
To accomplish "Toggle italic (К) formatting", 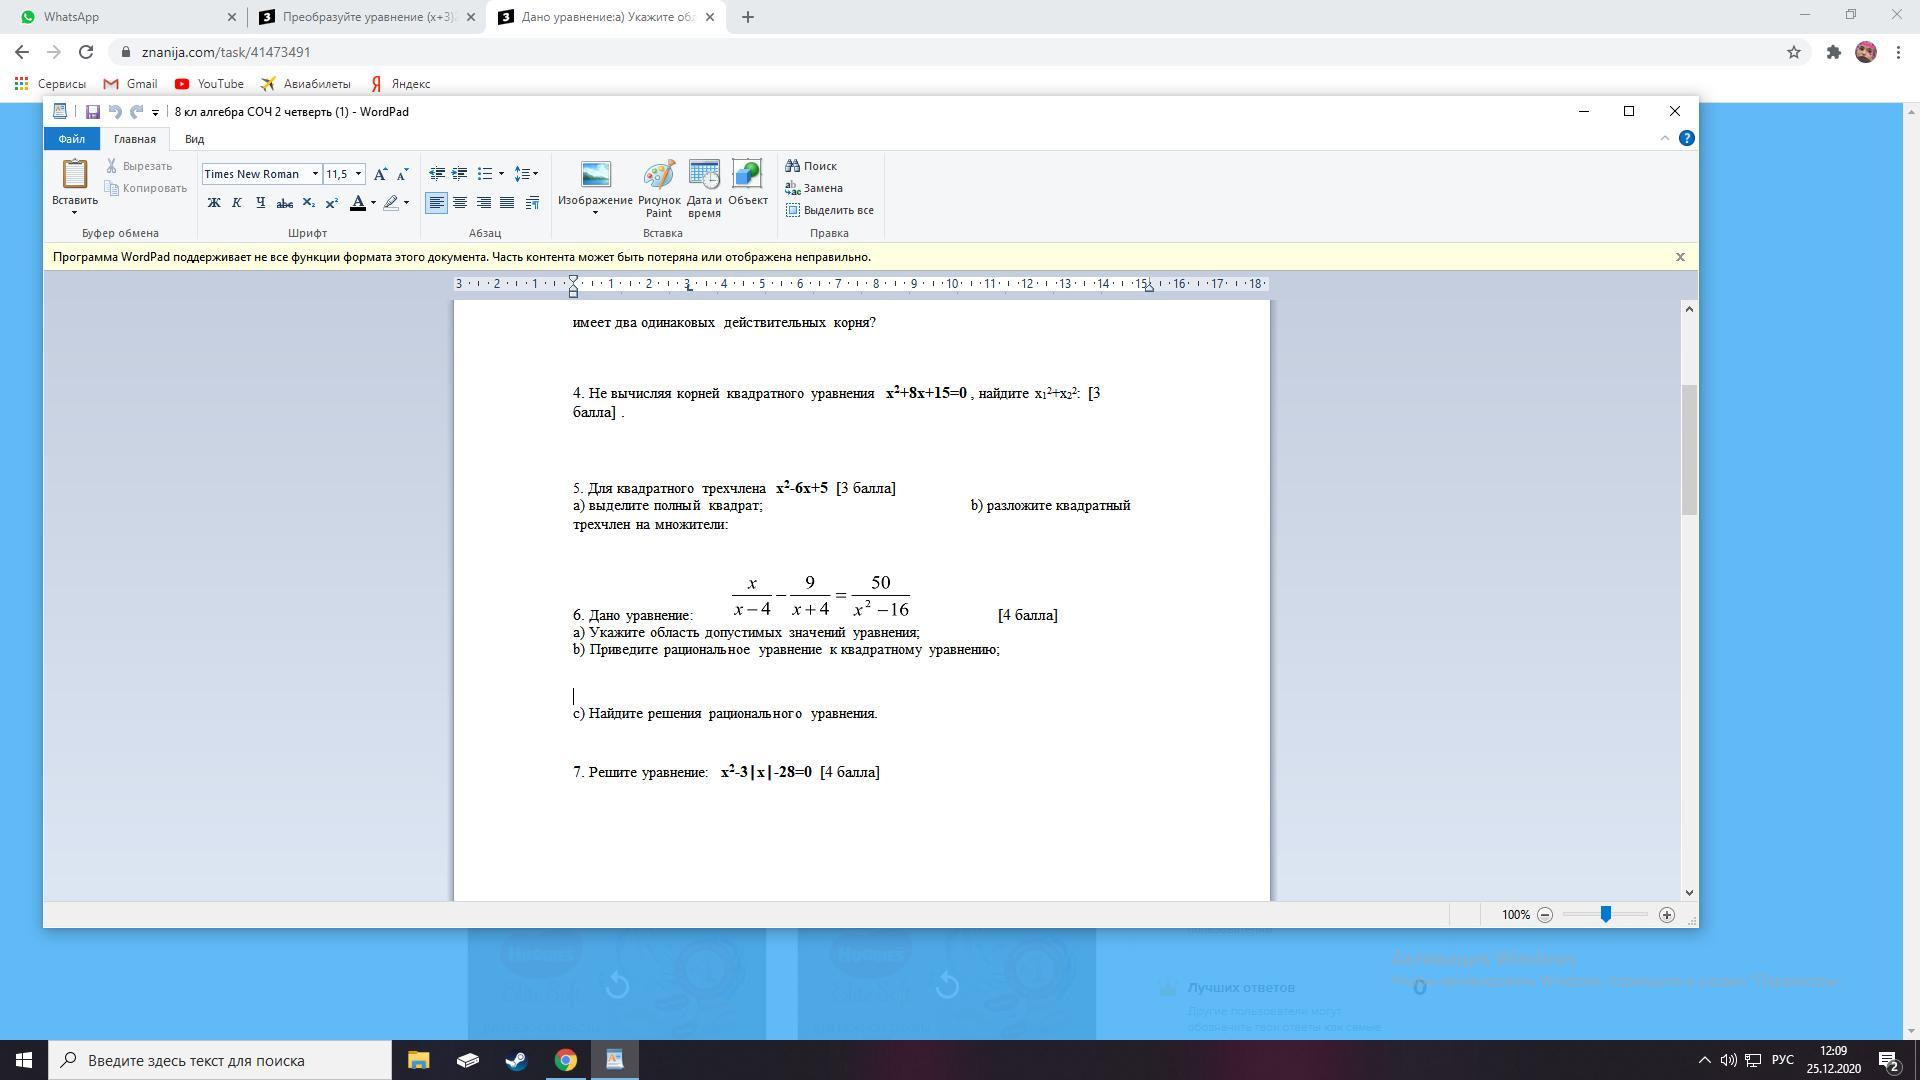I will (x=237, y=203).
